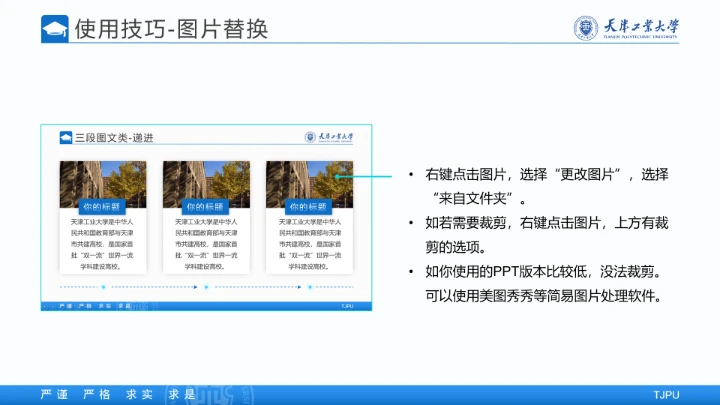Select the bullet beginning 右键点击图片，选择“更改图片”

[546, 186]
